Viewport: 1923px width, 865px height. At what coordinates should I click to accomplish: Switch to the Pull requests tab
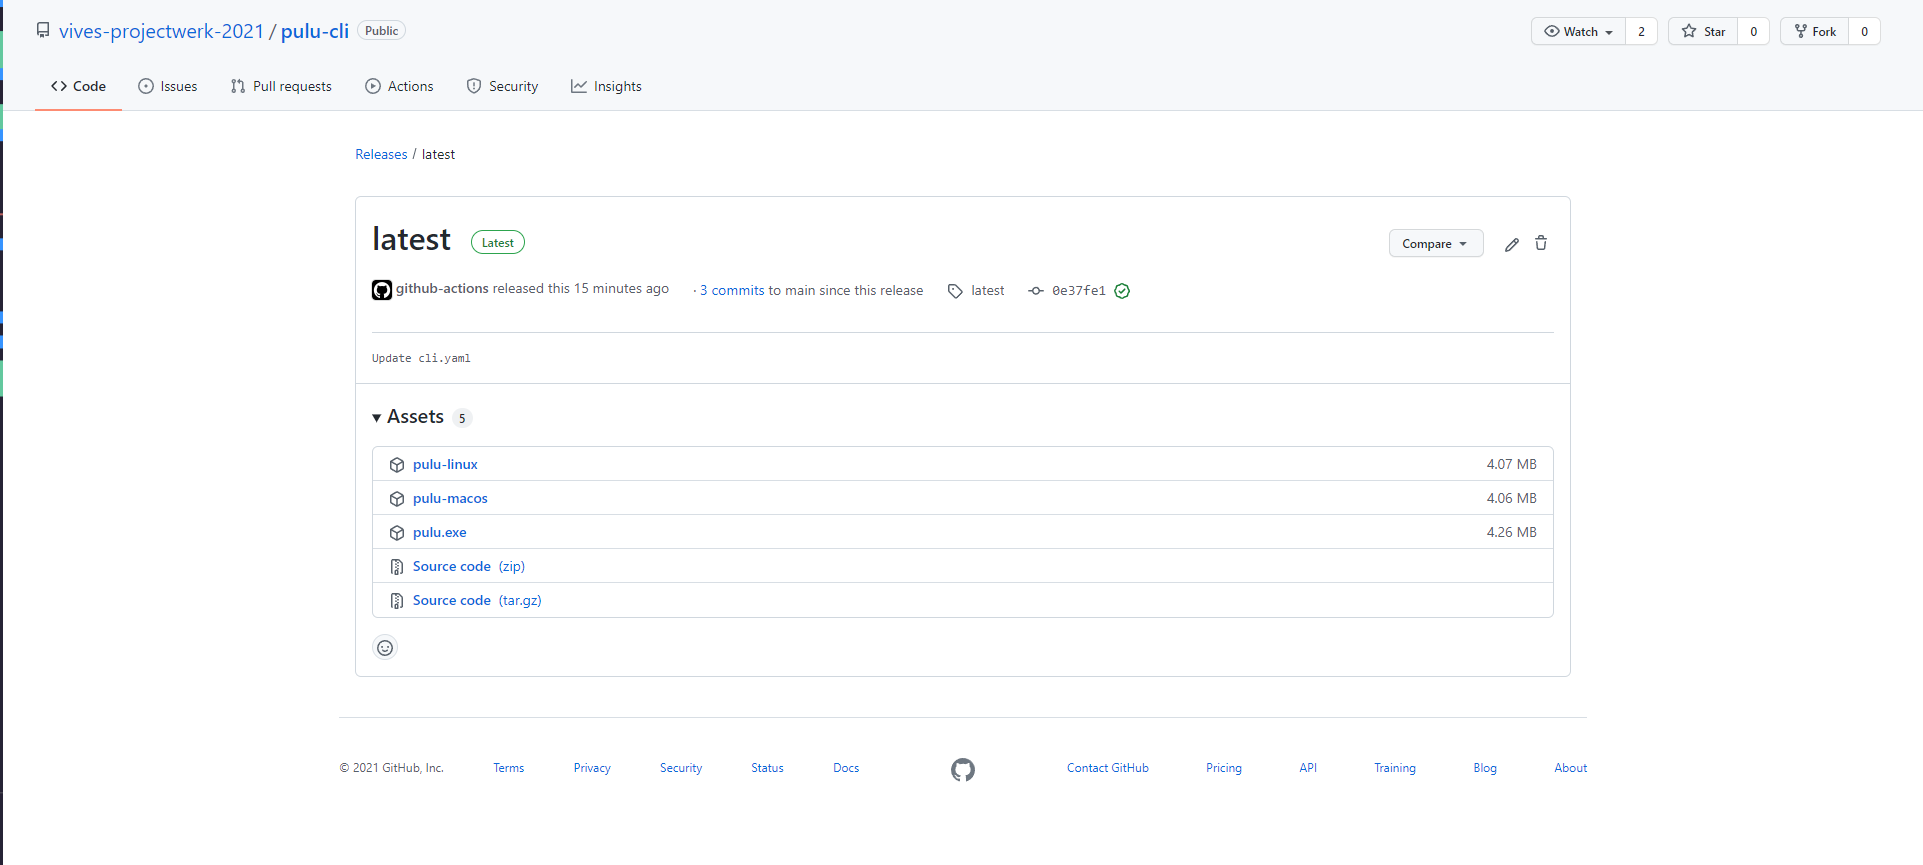[x=281, y=86]
